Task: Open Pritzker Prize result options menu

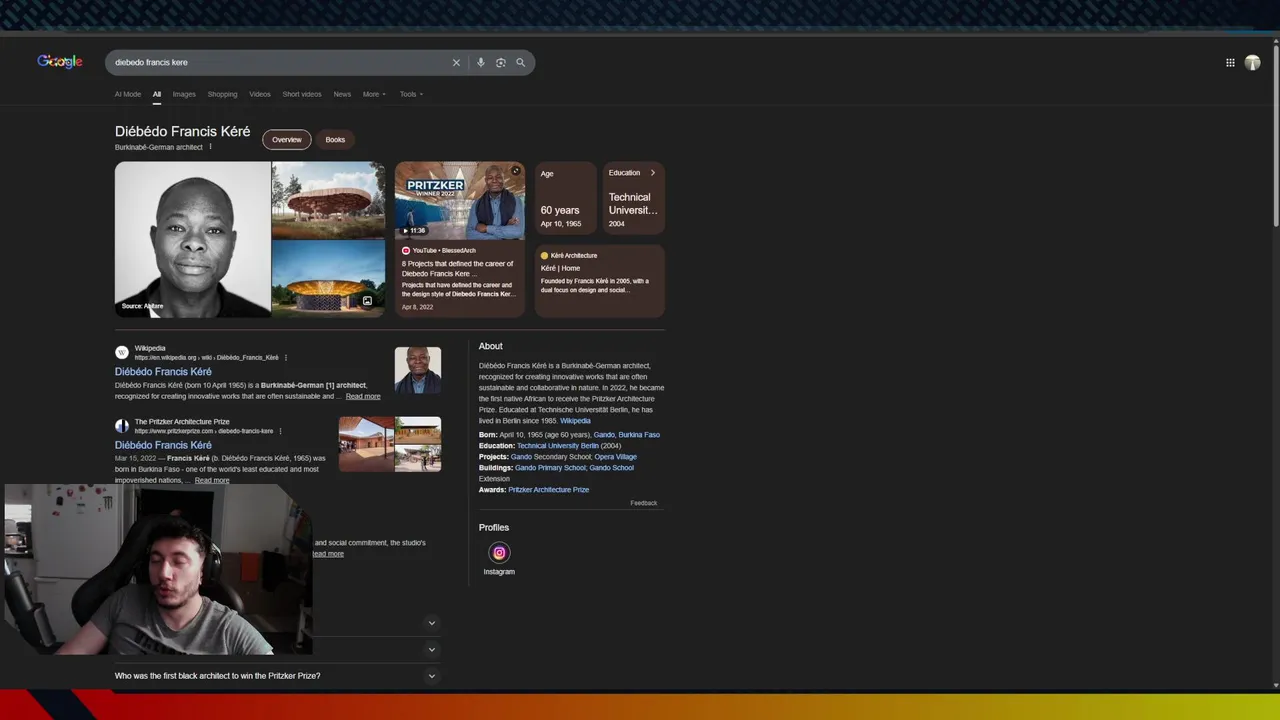Action: [x=280, y=431]
